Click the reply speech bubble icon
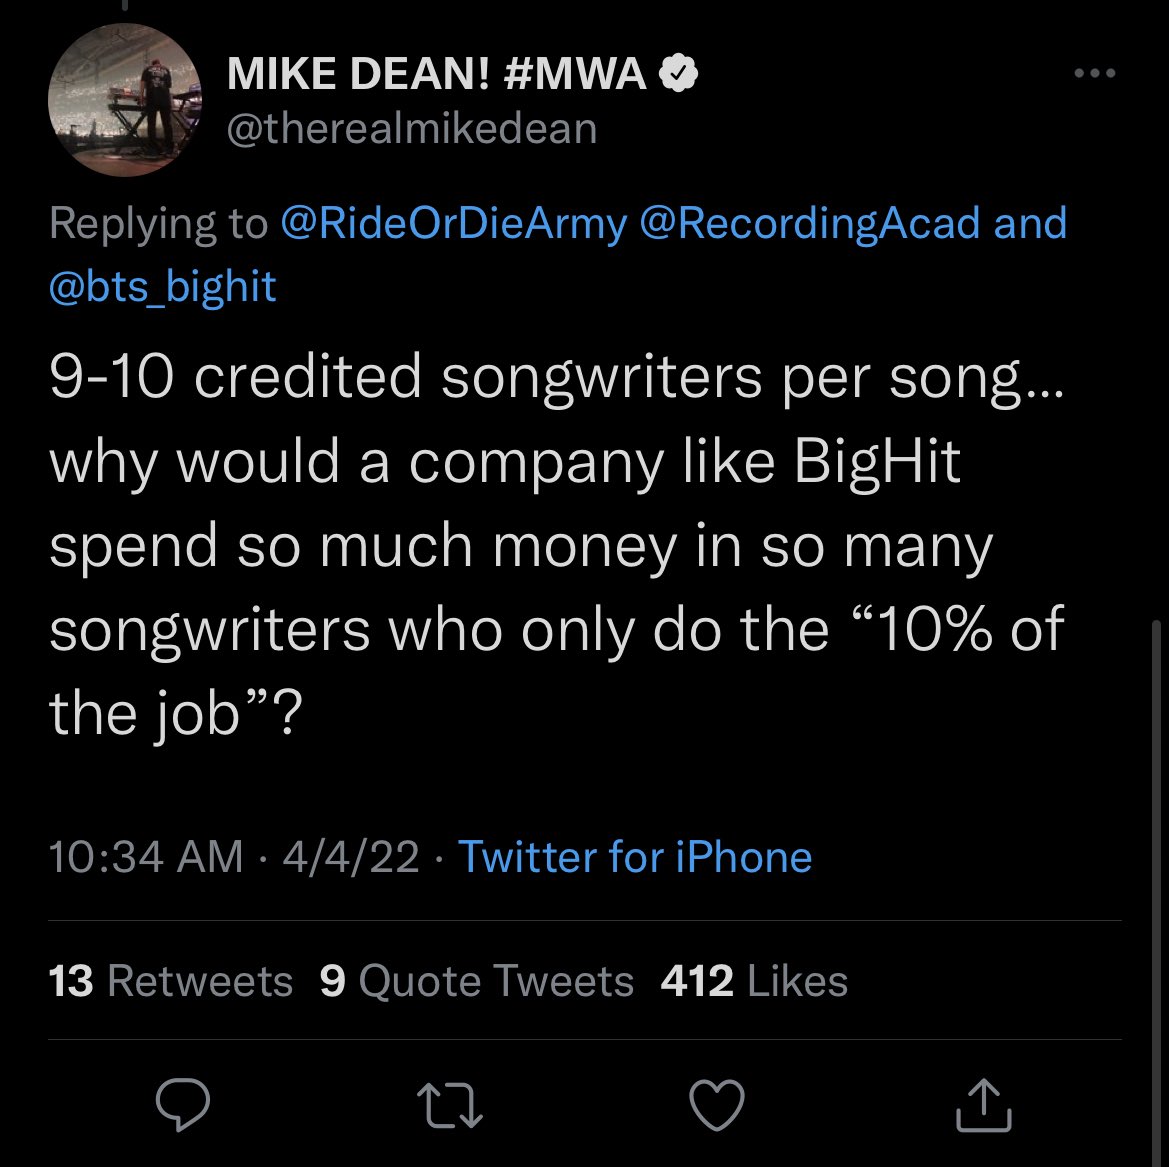This screenshot has width=1169, height=1167. tap(183, 1106)
